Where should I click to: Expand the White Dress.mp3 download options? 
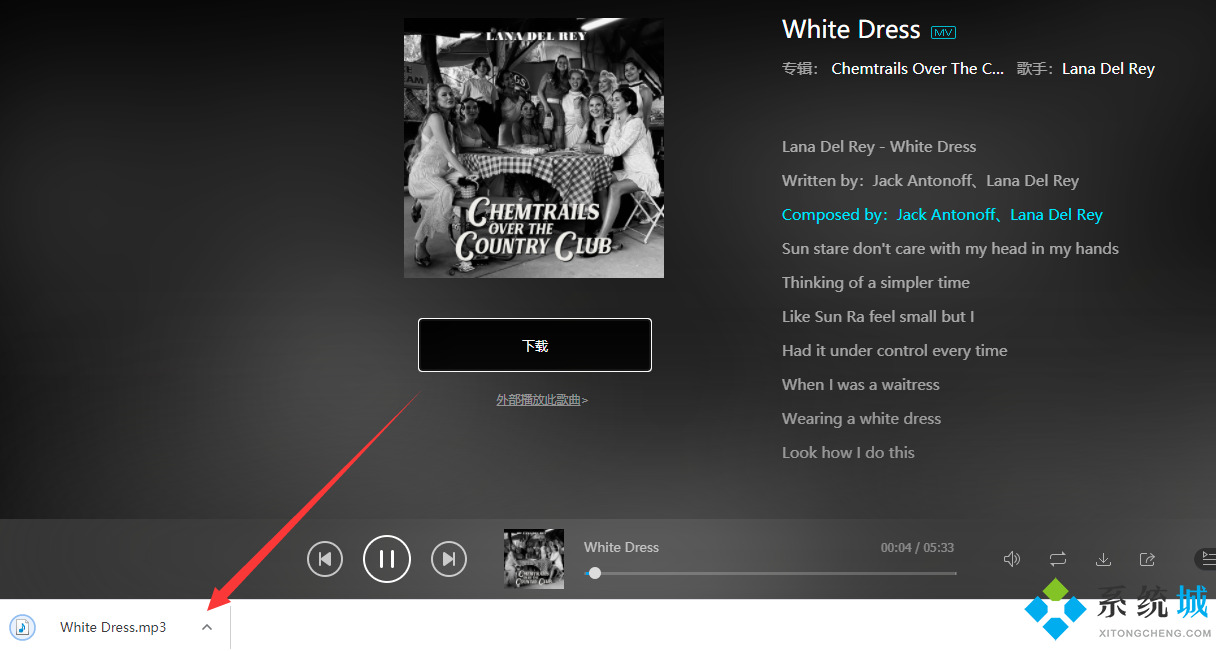(207, 627)
